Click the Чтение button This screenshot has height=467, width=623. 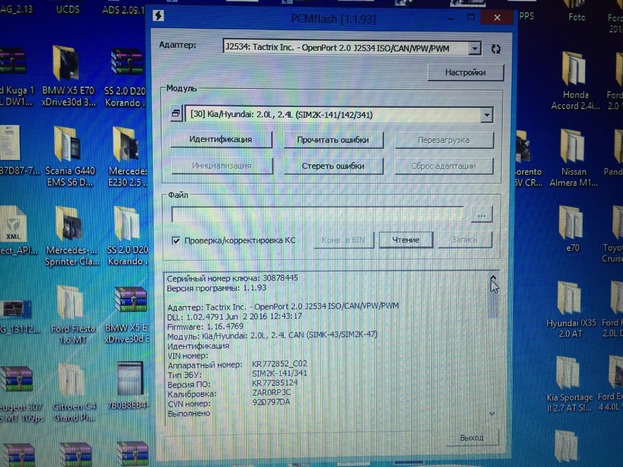(x=404, y=240)
